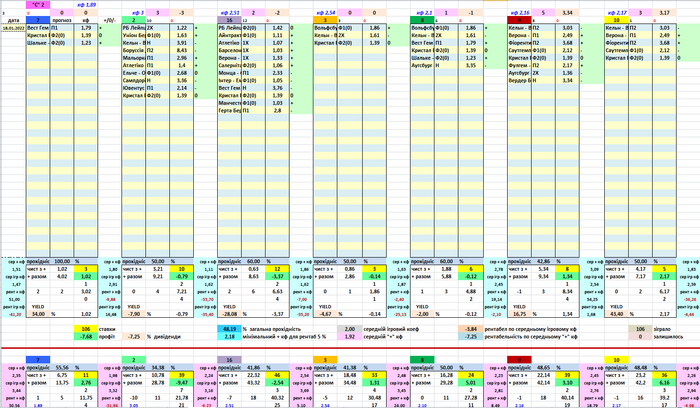Select the YIELD value -28,08
Image resolution: width=700 pixels, height=408 pixels.
click(229, 314)
